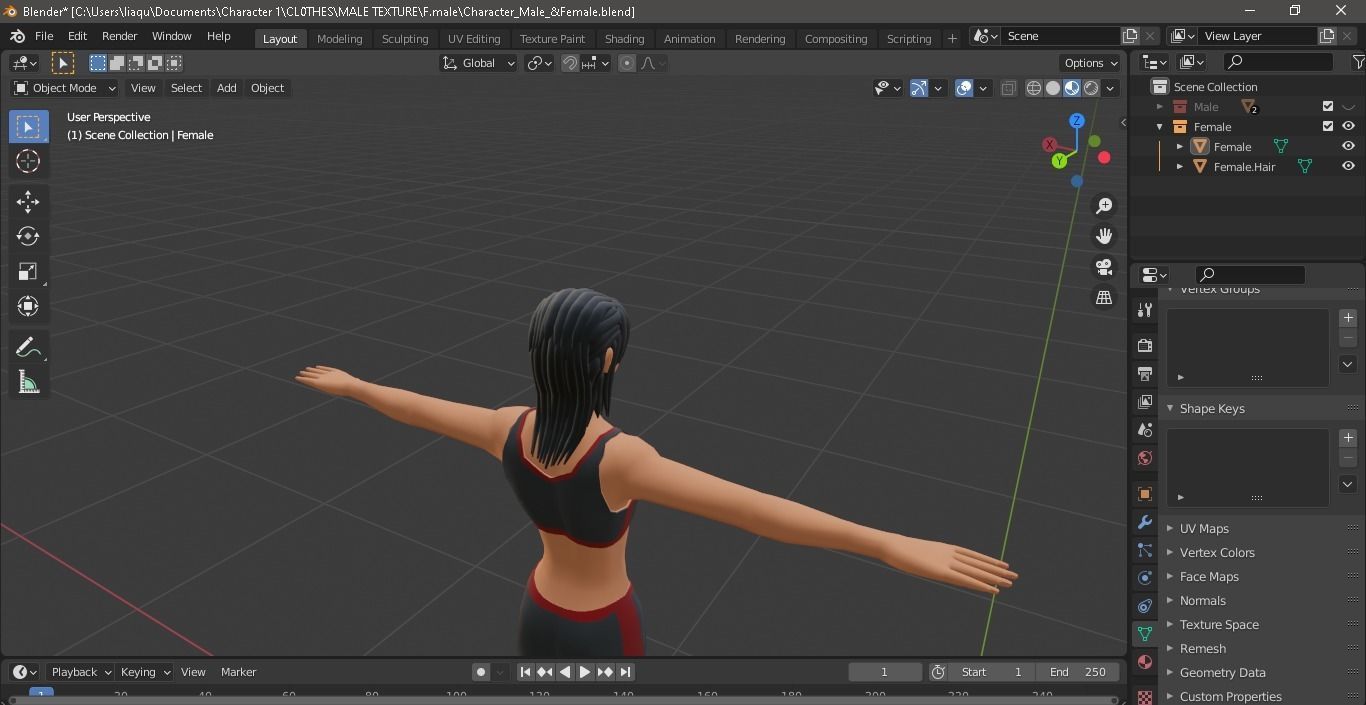The height and width of the screenshot is (705, 1366).
Task: Choose the Measure tool
Action: [x=28, y=383]
